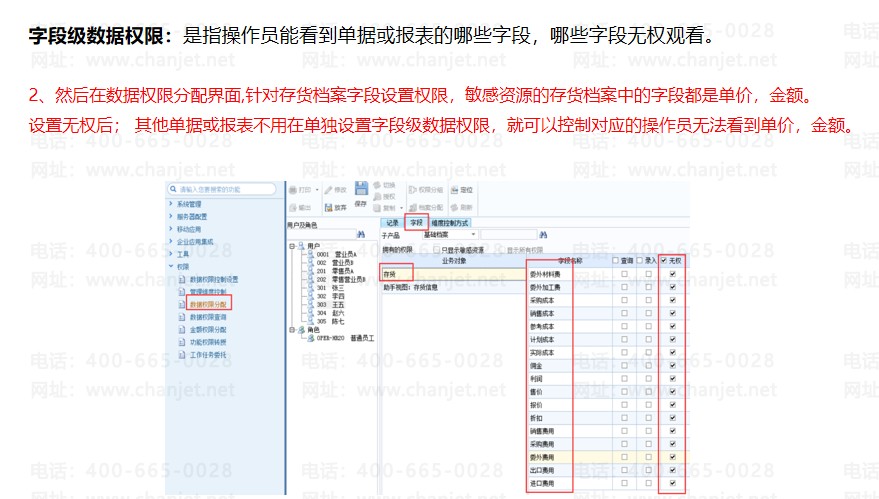
Task: Click the function search box in sidebar
Action: coord(222,188)
